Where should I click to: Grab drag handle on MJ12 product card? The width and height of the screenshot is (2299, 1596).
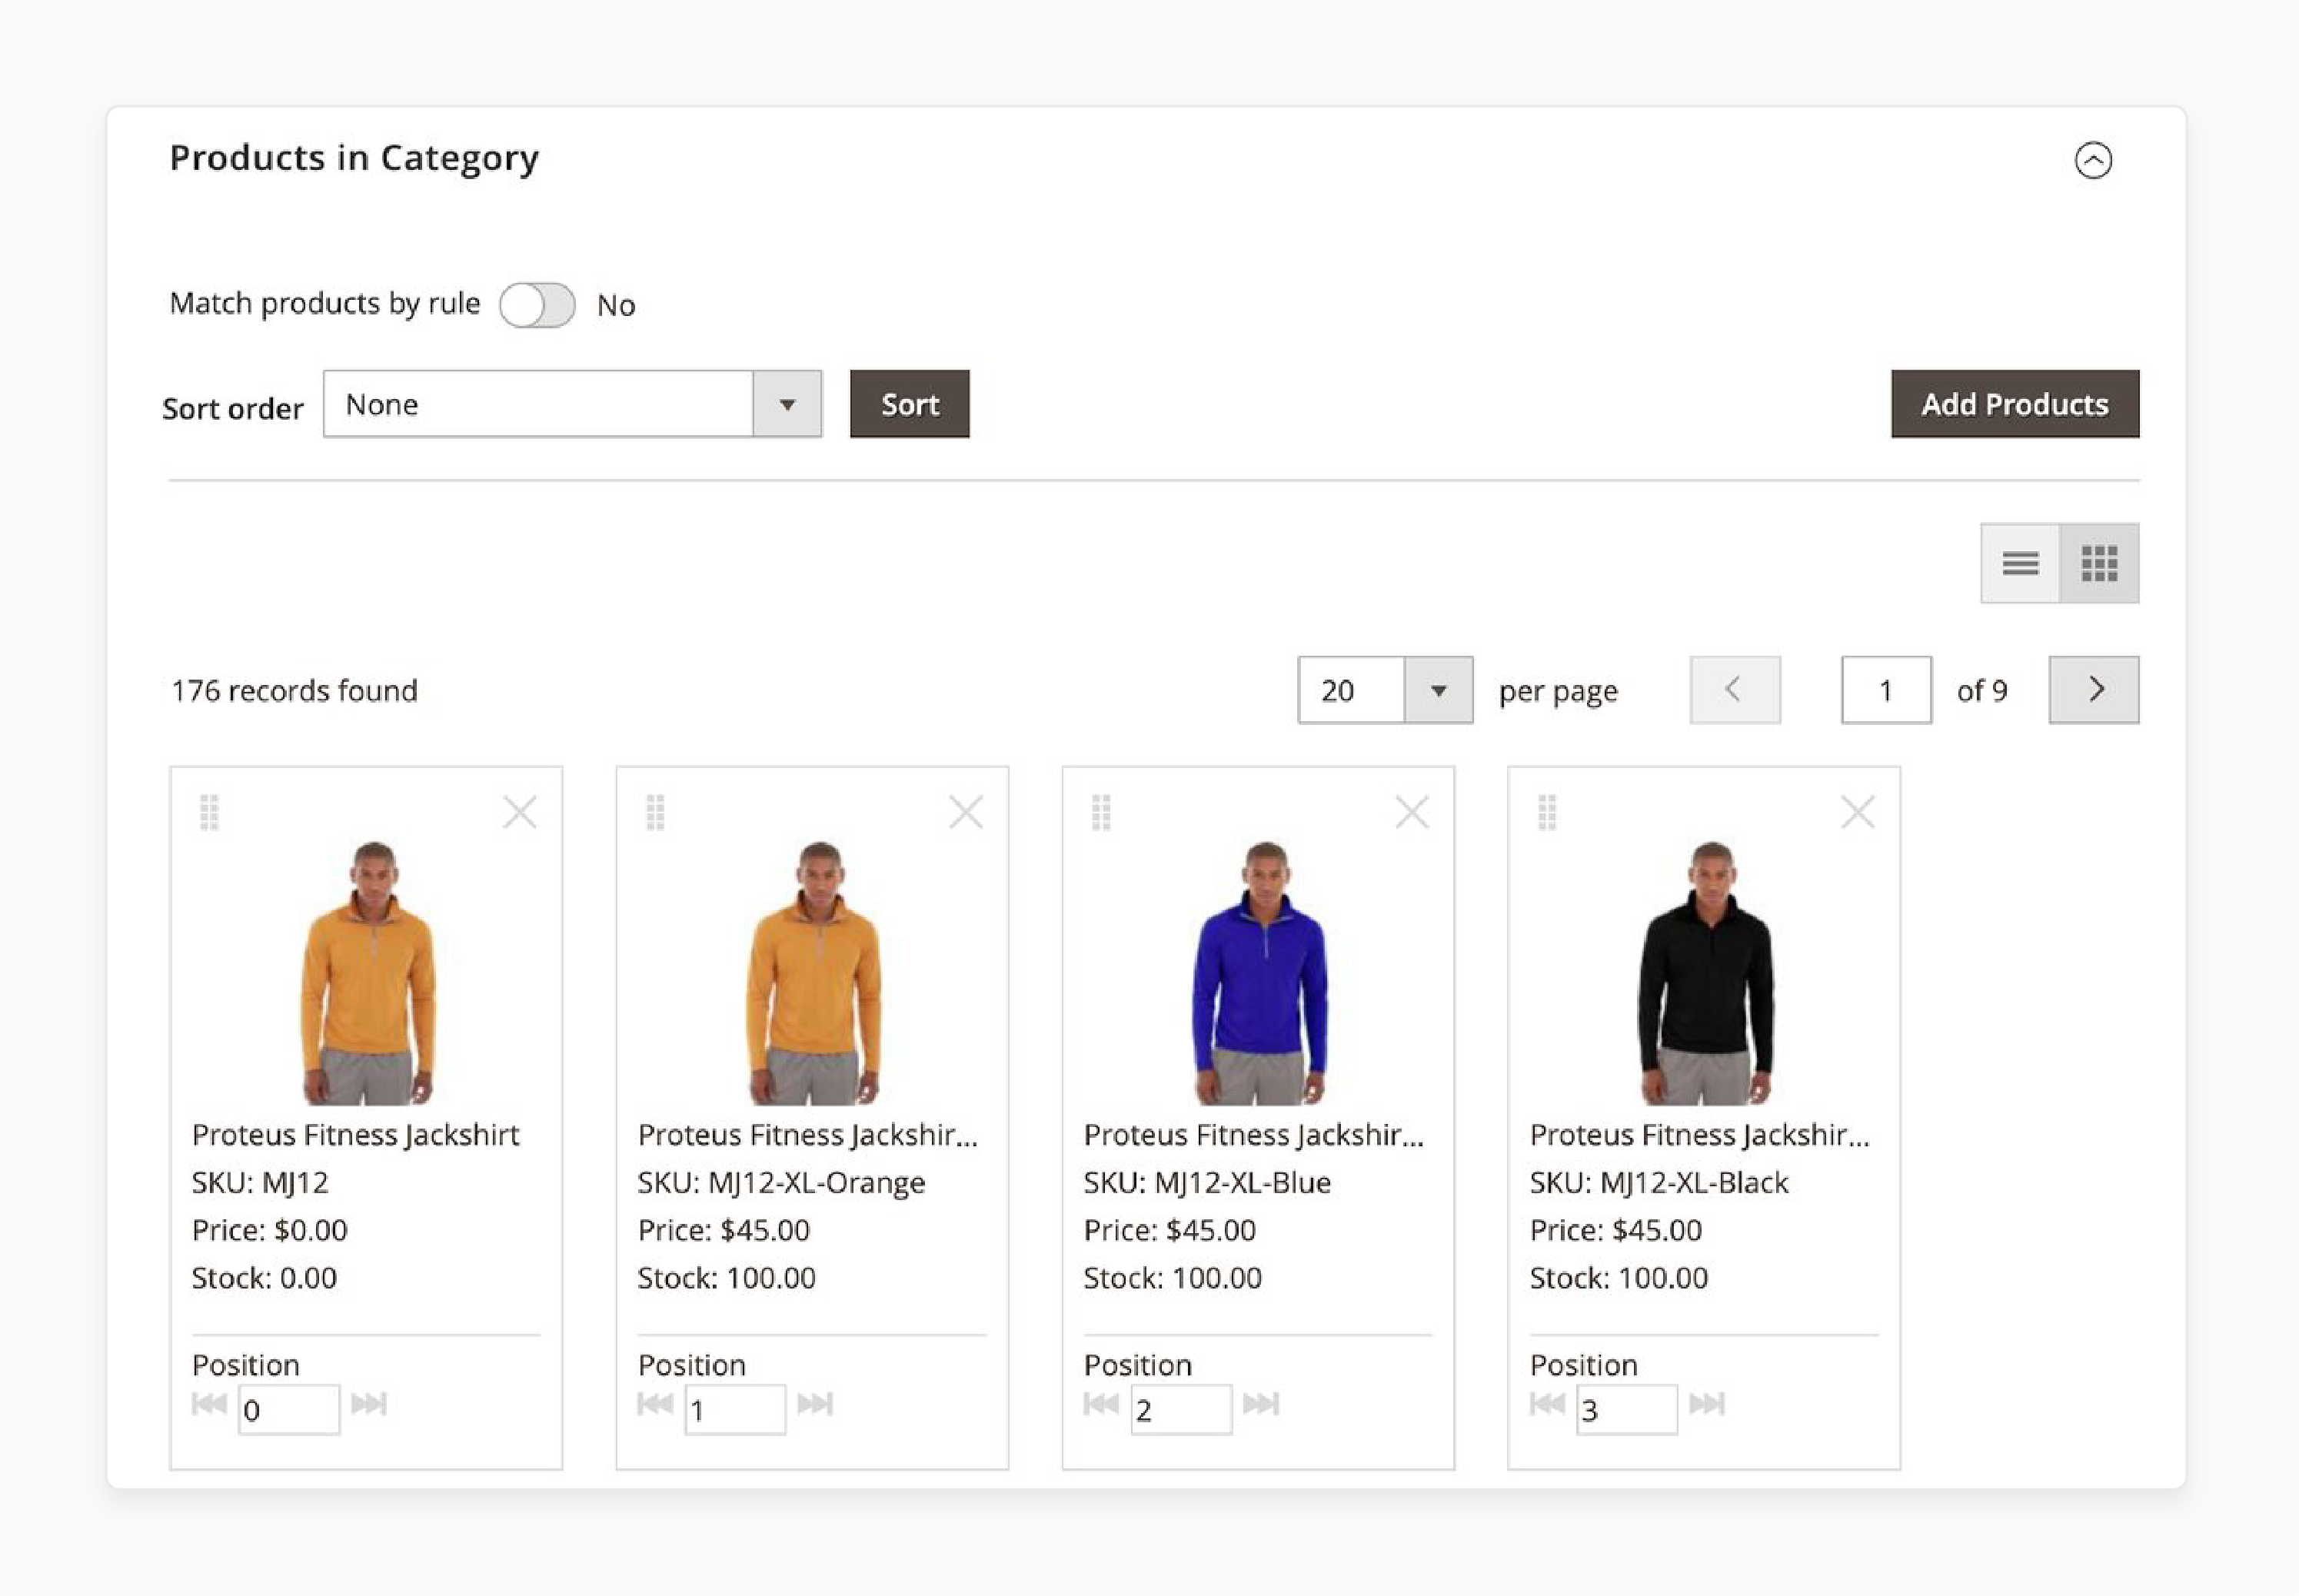(209, 812)
